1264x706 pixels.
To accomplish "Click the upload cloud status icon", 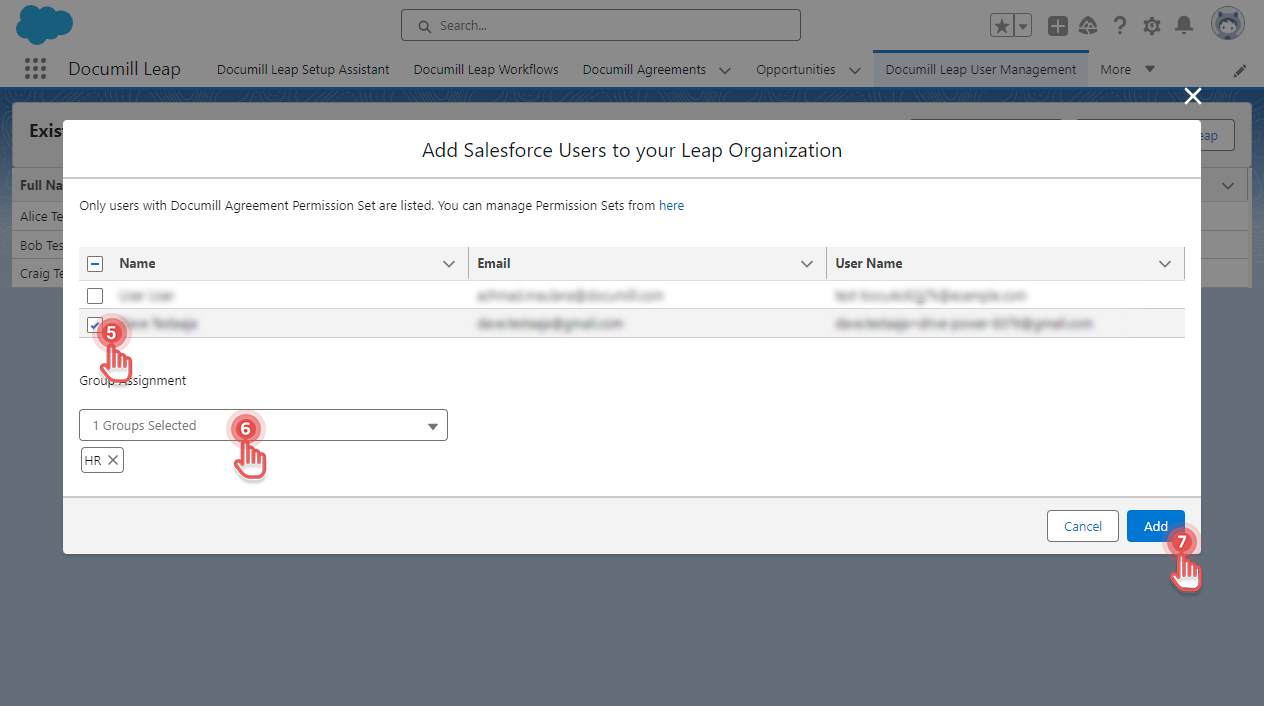I will point(1088,25).
